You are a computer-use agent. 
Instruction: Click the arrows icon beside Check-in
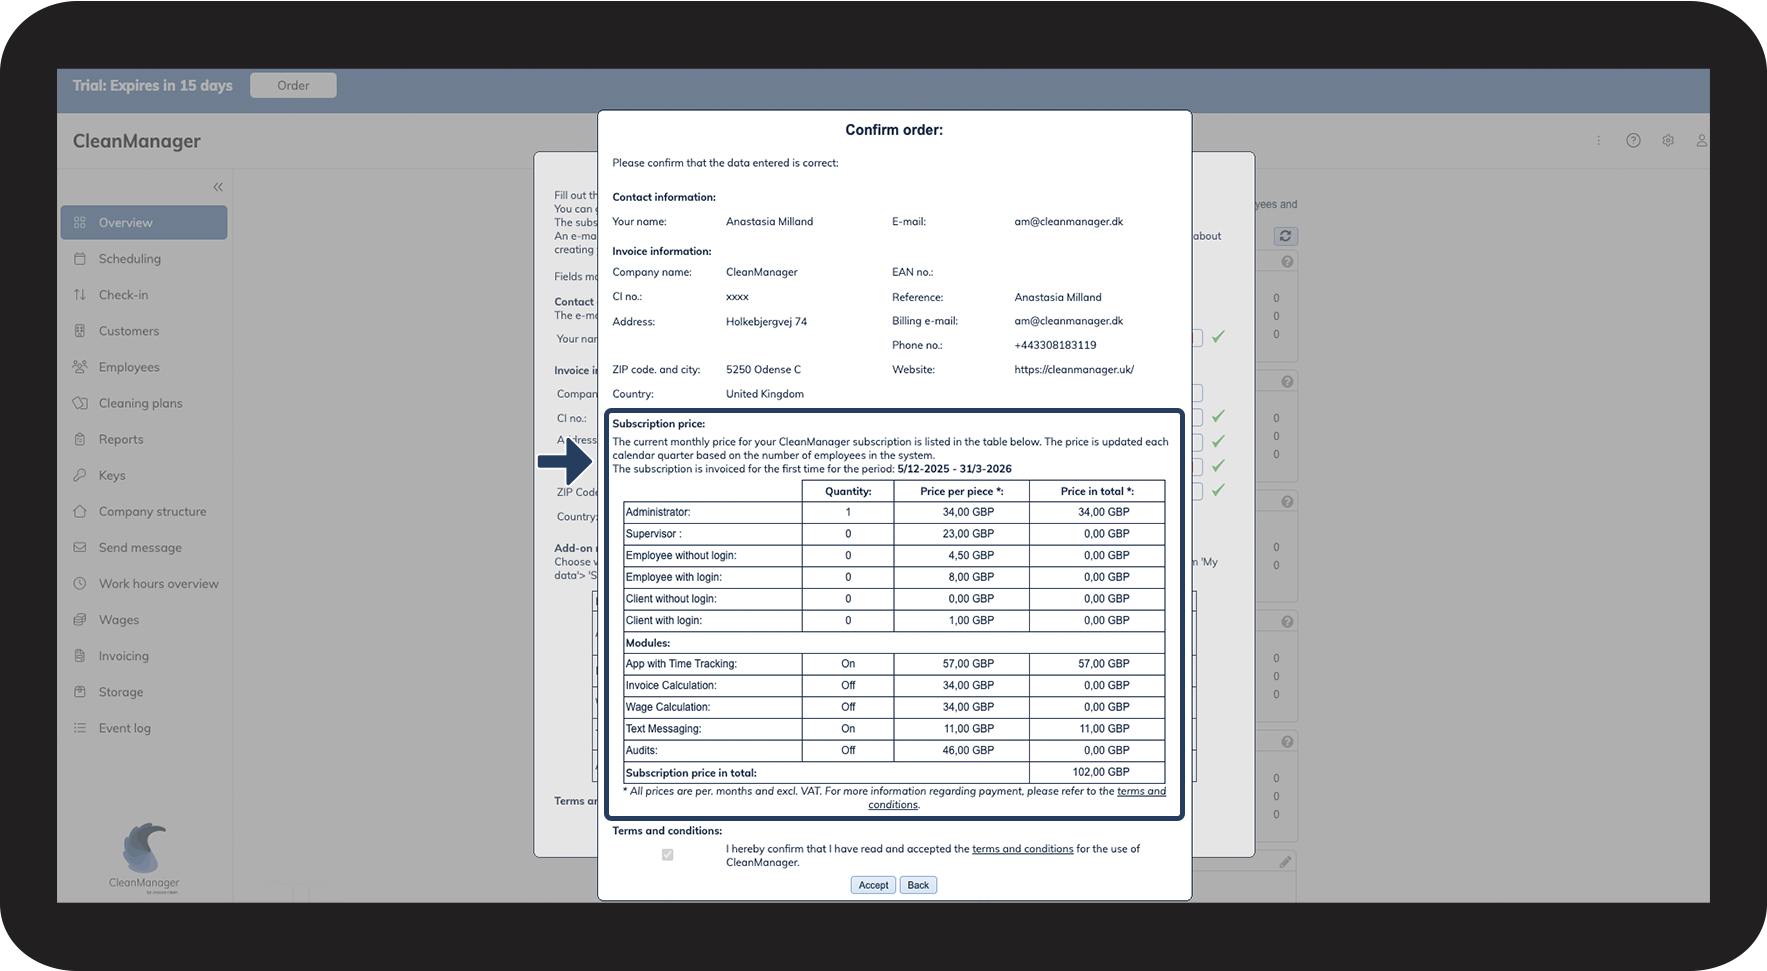(x=80, y=295)
